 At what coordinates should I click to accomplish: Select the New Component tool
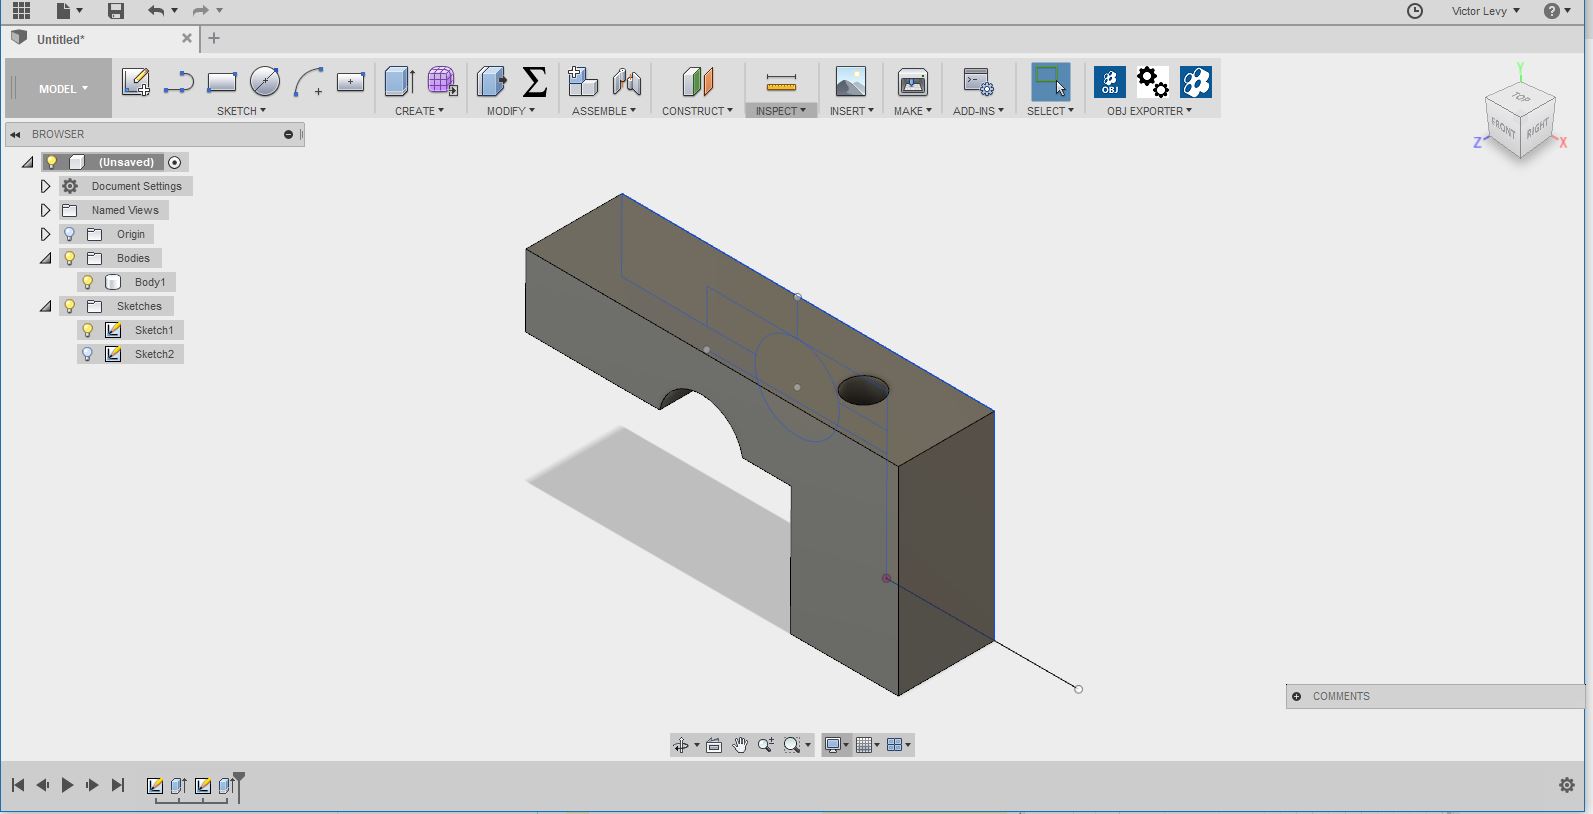(582, 82)
